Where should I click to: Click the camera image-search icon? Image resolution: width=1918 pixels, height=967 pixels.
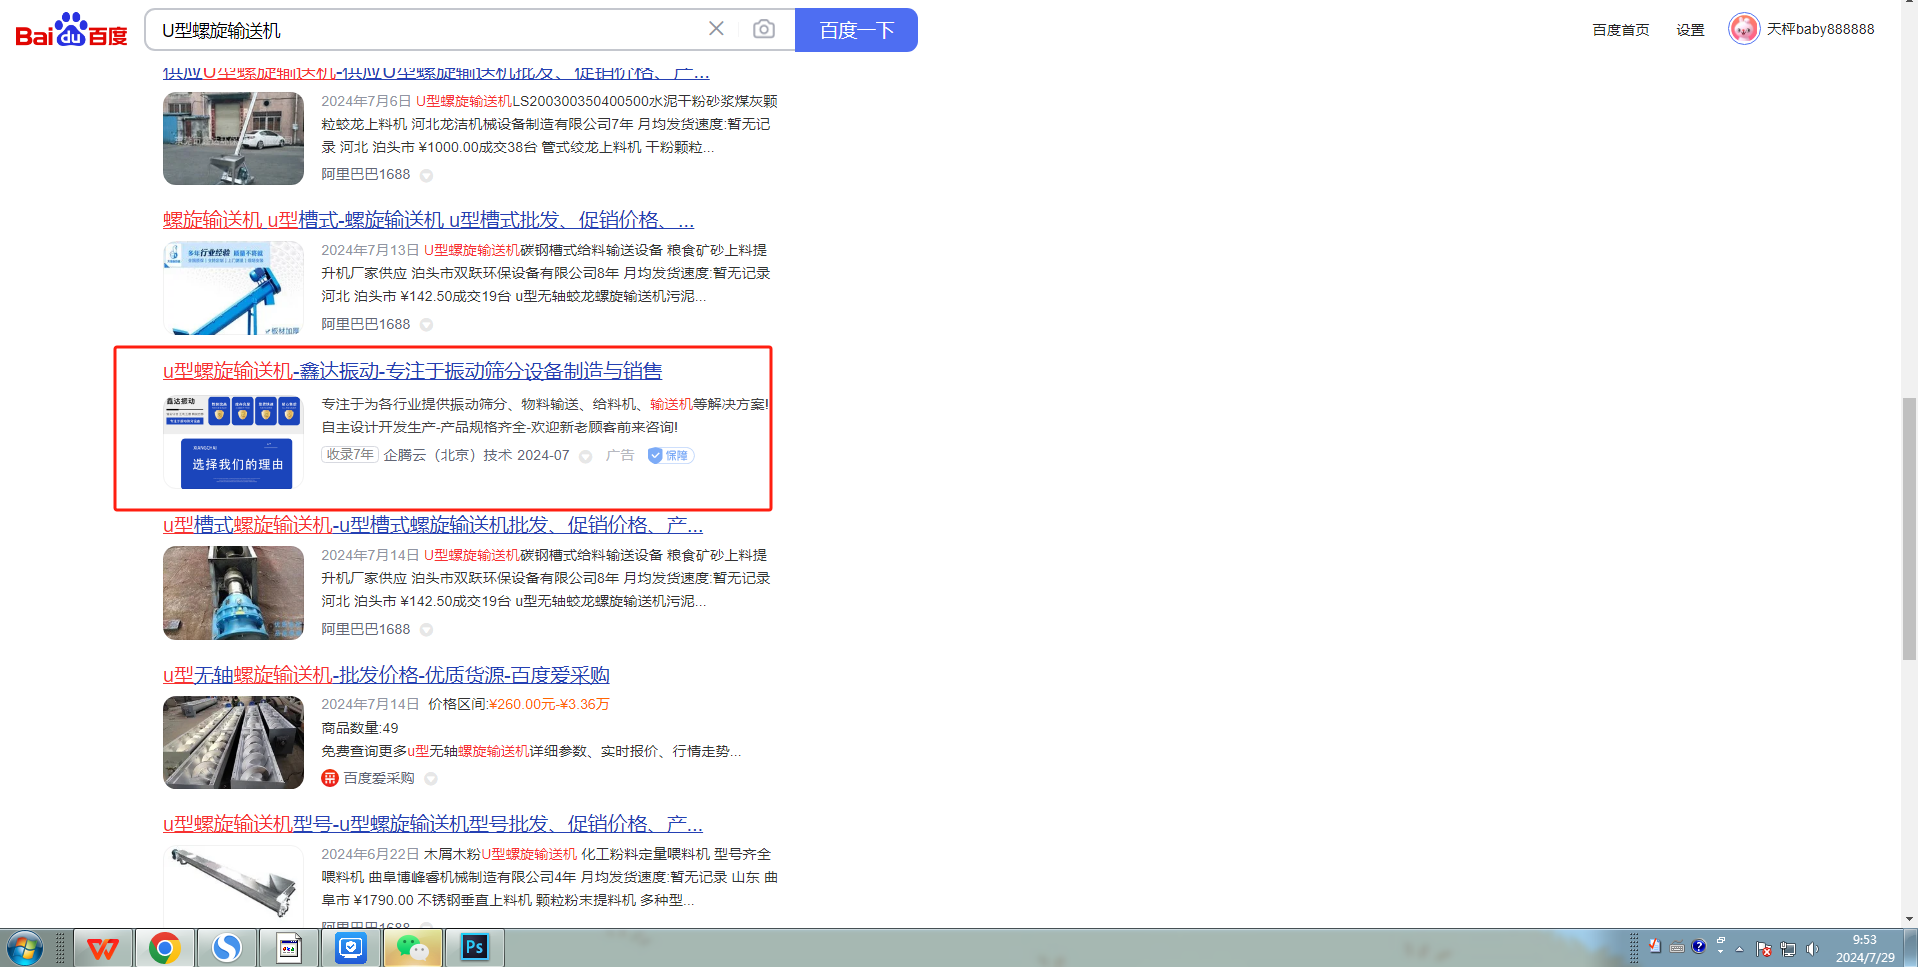pos(763,29)
